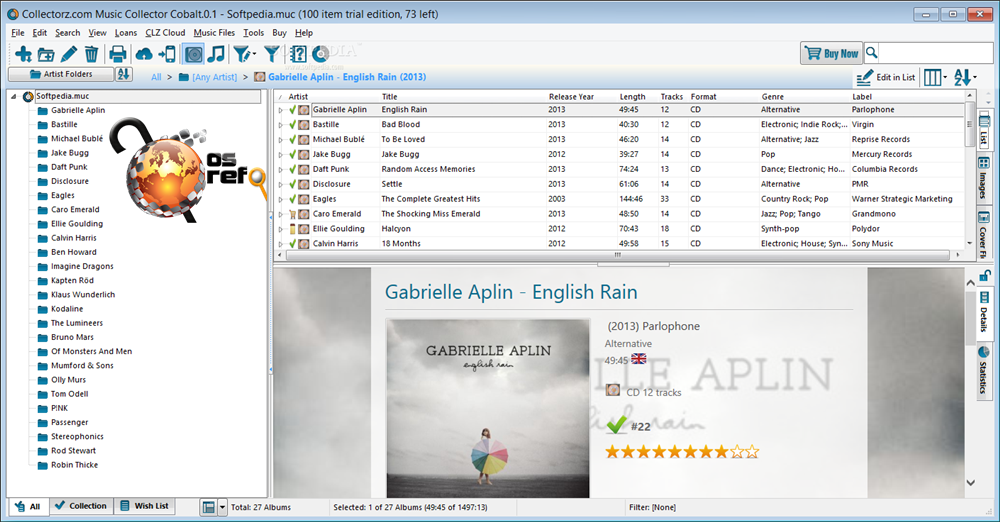Click the Caro Emerald wish list cart icon
The width and height of the screenshot is (1000, 522).
point(292,214)
